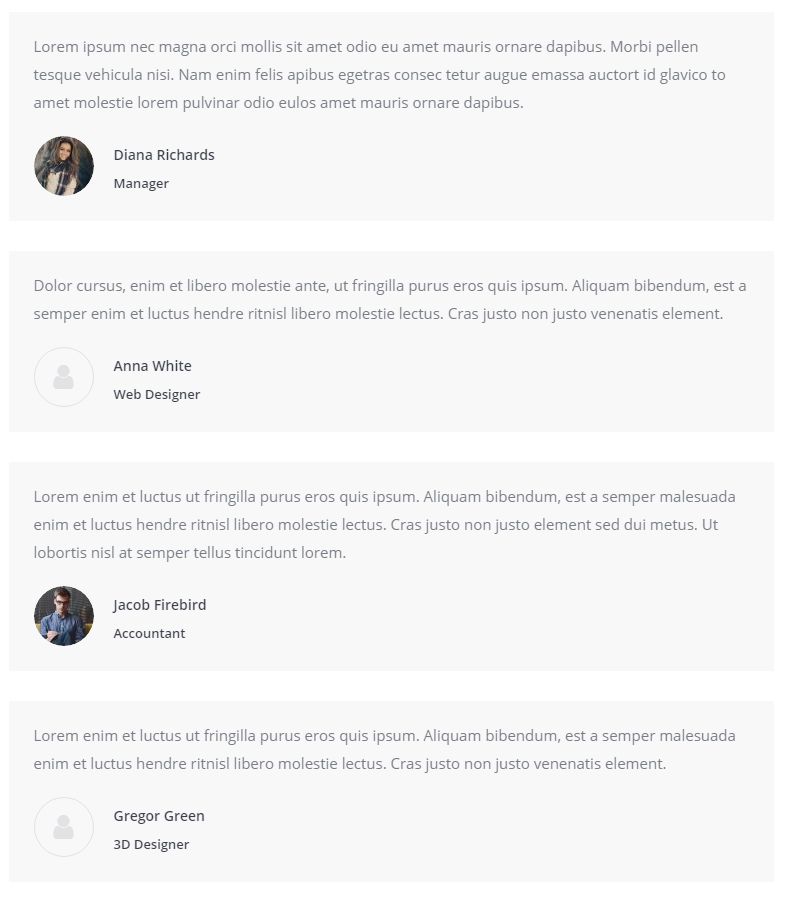The image size is (806, 904).
Task: Click the 3D Designer job title
Action: coord(151,845)
